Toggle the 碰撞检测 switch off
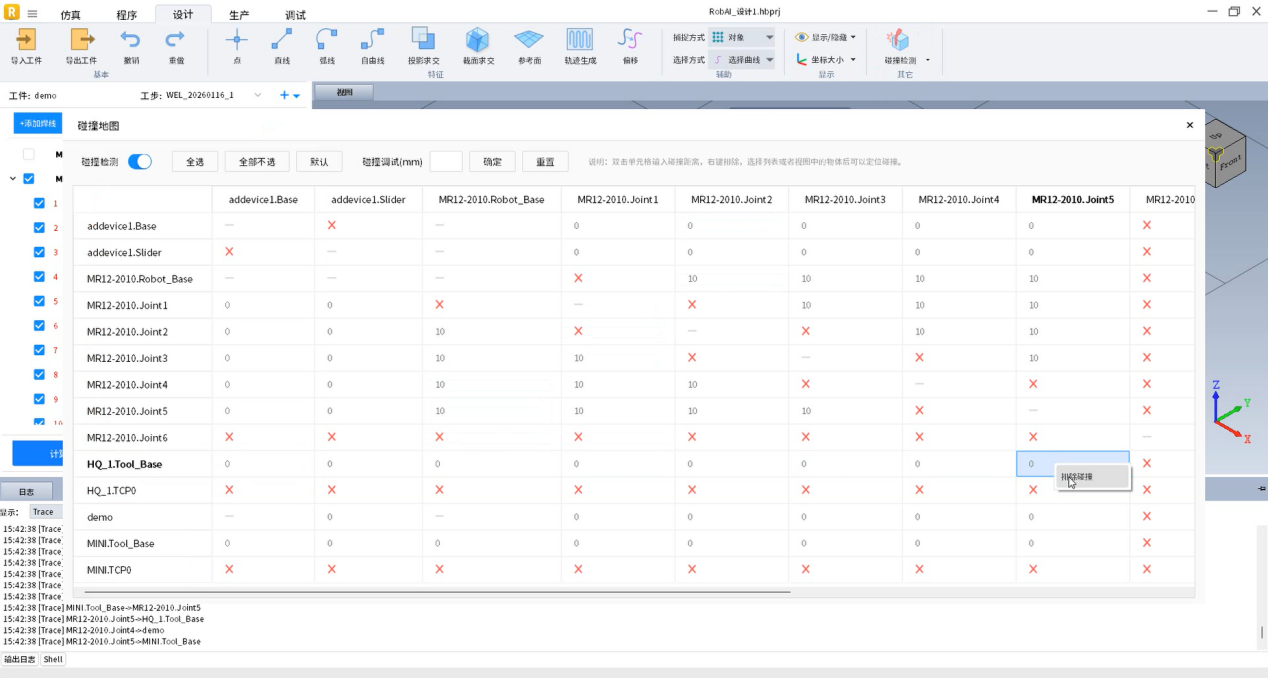 (x=140, y=162)
